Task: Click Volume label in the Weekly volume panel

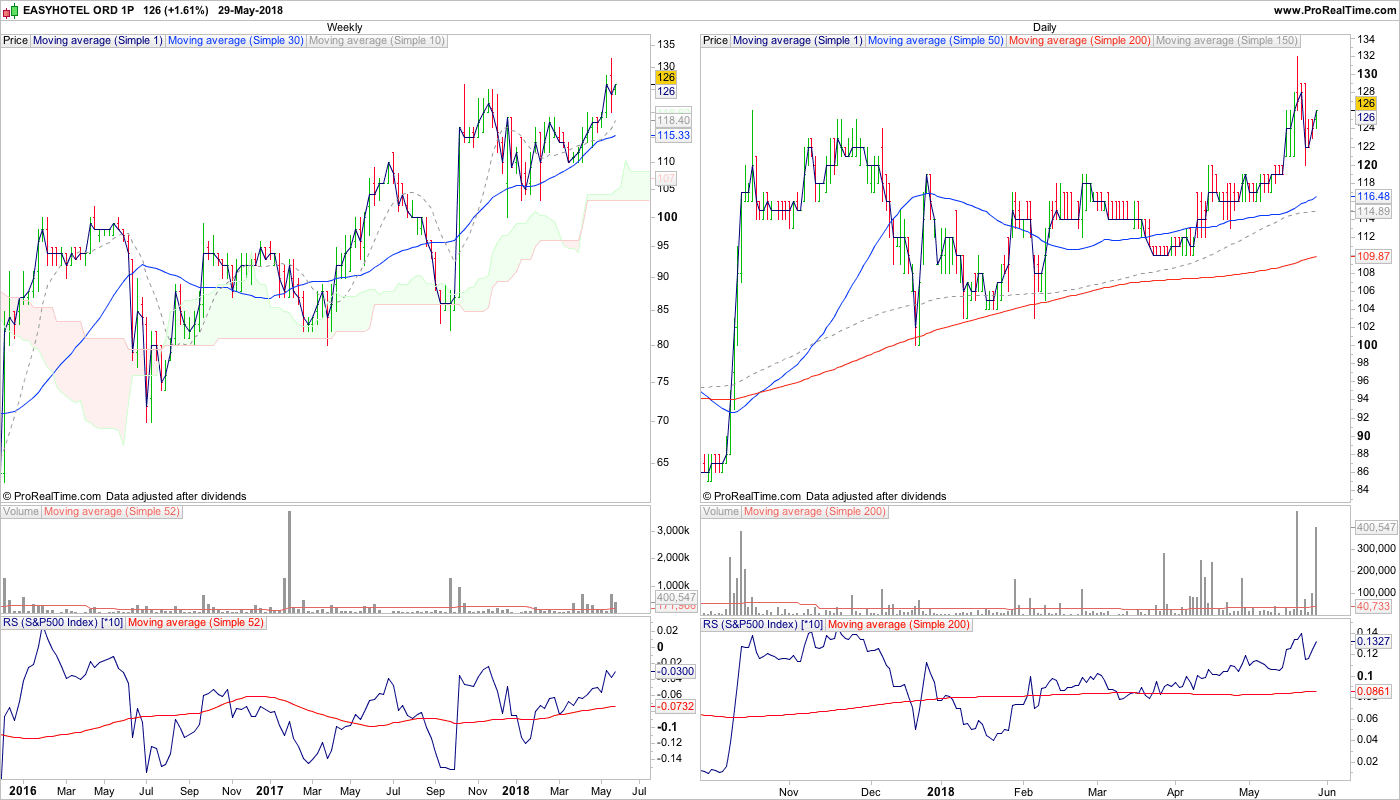Action: tap(21, 512)
